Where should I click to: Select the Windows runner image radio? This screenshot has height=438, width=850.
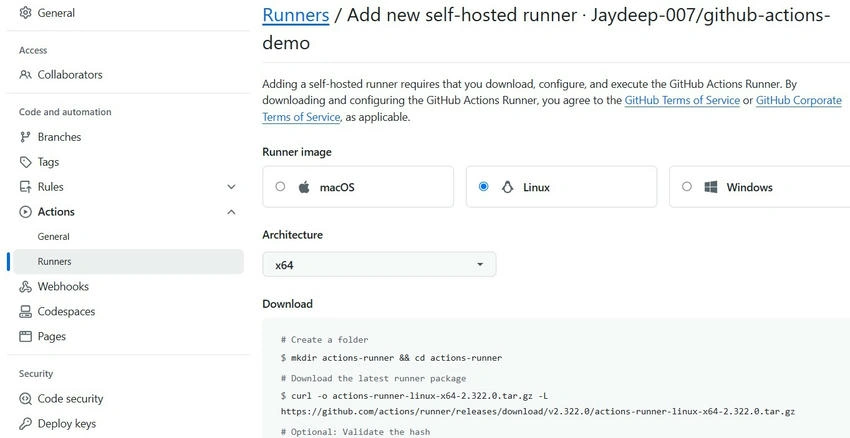pos(687,186)
